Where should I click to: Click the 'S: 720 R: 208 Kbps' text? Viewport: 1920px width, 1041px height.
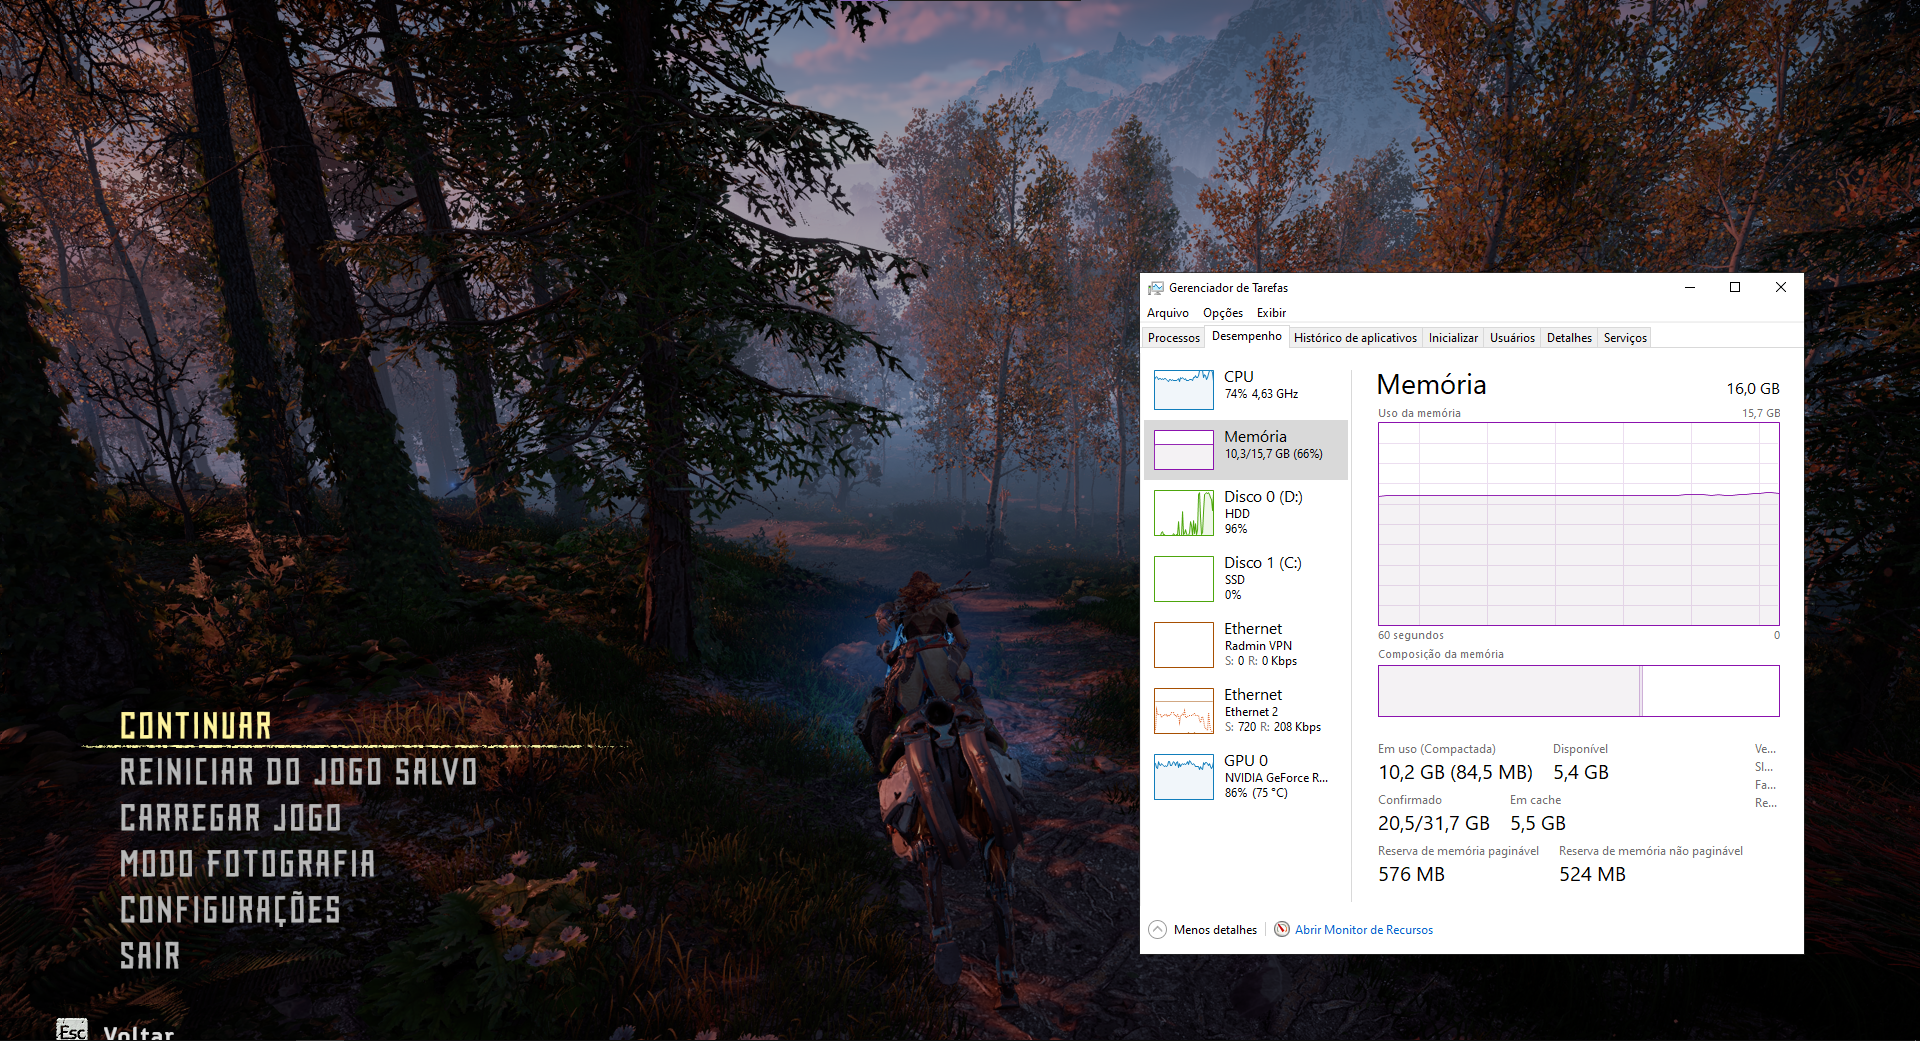coord(1273,727)
